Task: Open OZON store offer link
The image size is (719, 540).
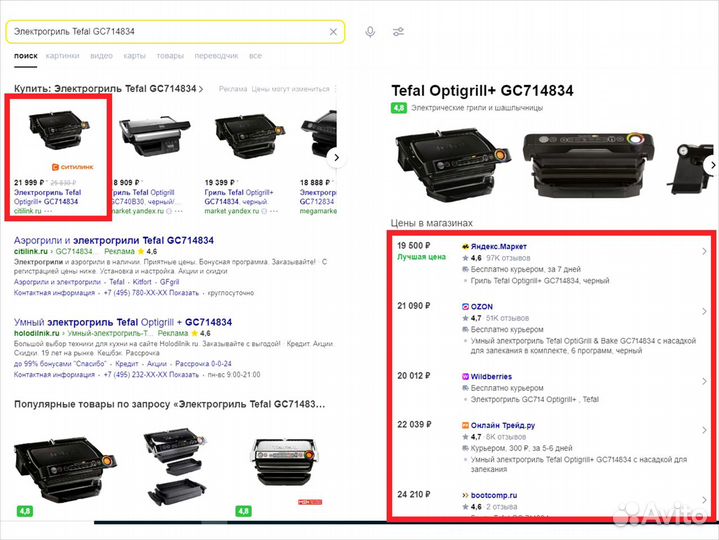Action: coord(481,307)
